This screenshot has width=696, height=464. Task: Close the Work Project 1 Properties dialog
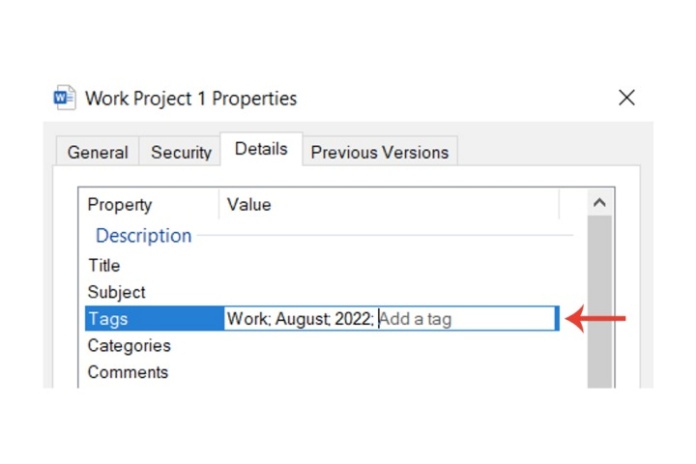(627, 97)
